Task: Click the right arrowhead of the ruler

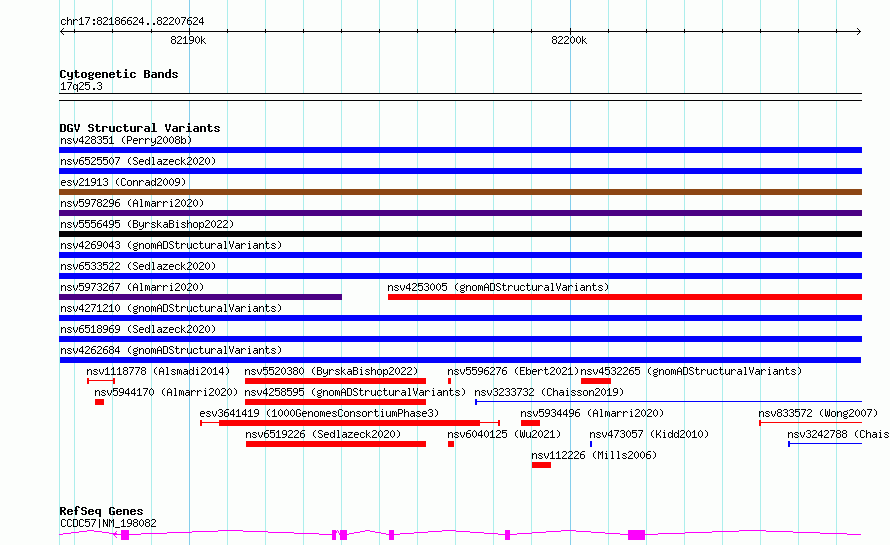Action: 858,31
